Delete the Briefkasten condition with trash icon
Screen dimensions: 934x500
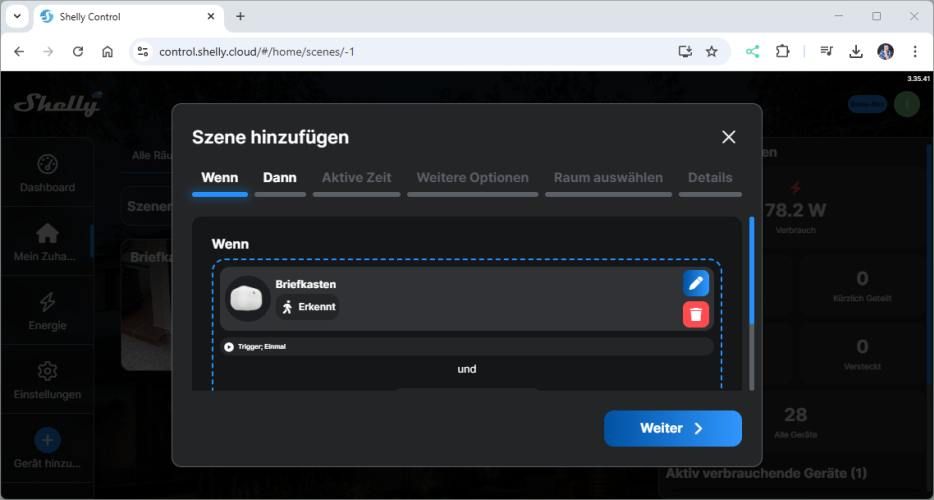click(696, 314)
